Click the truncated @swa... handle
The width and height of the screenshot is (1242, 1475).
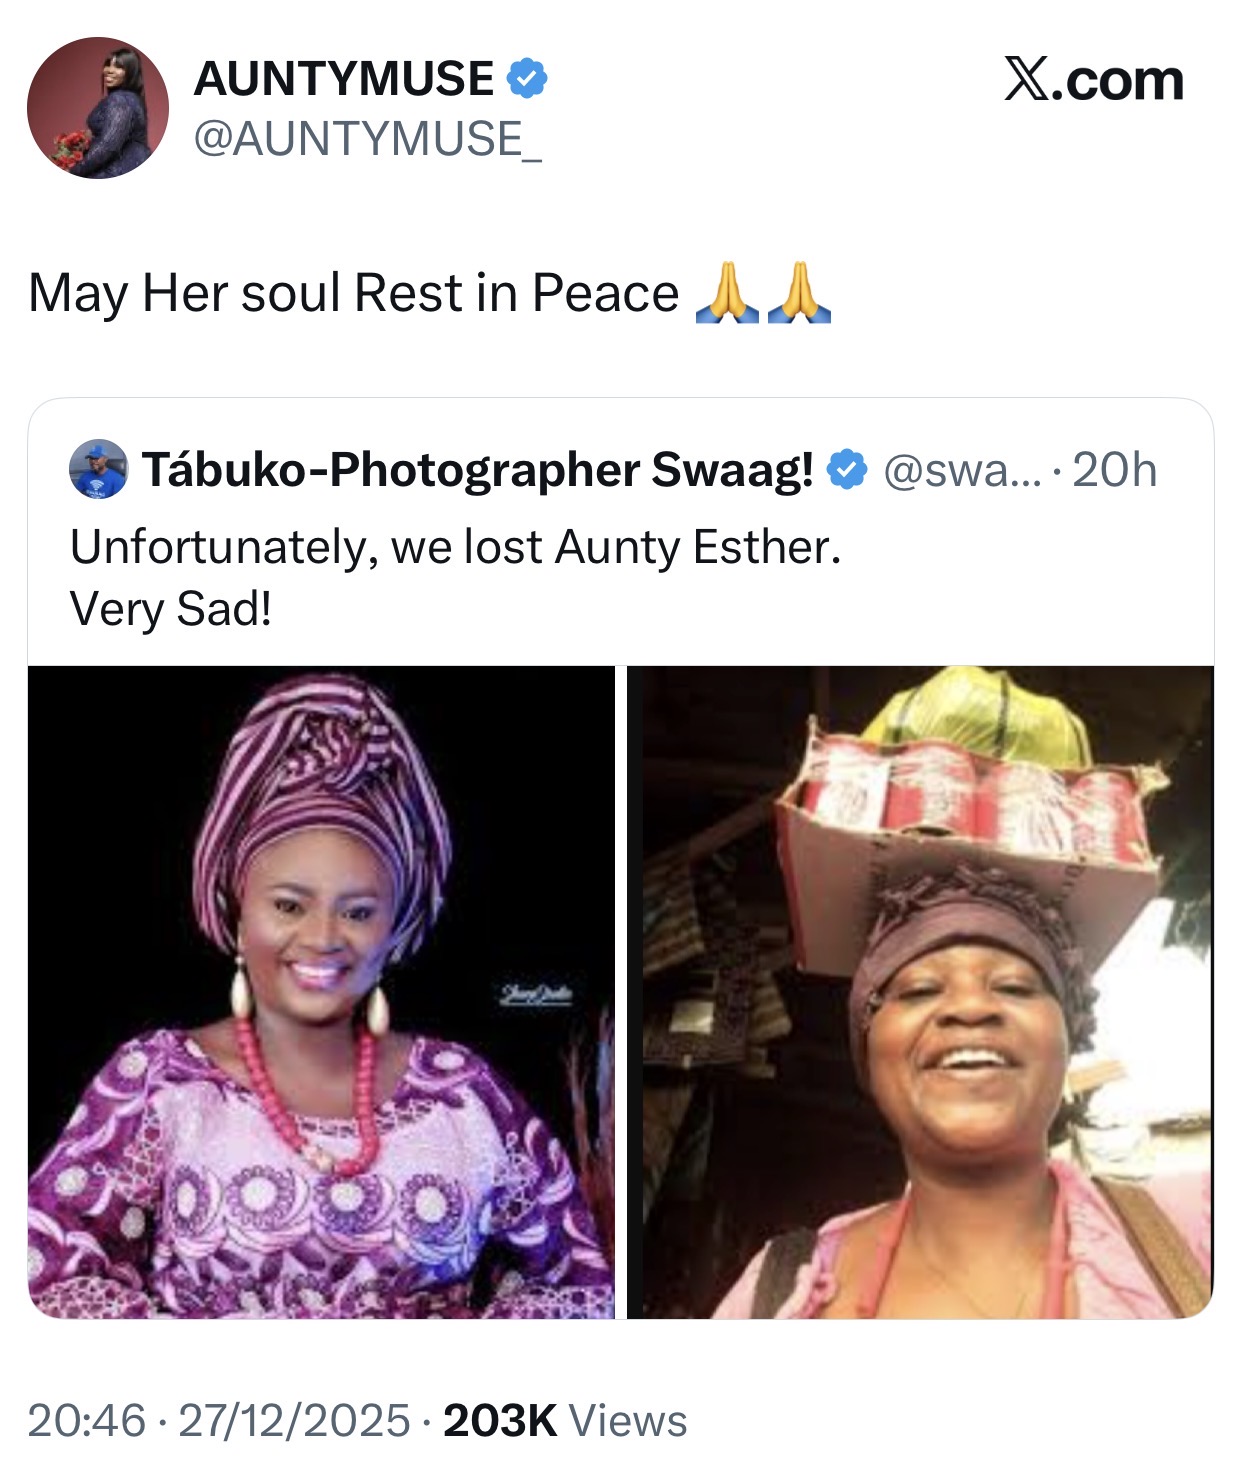click(x=962, y=470)
